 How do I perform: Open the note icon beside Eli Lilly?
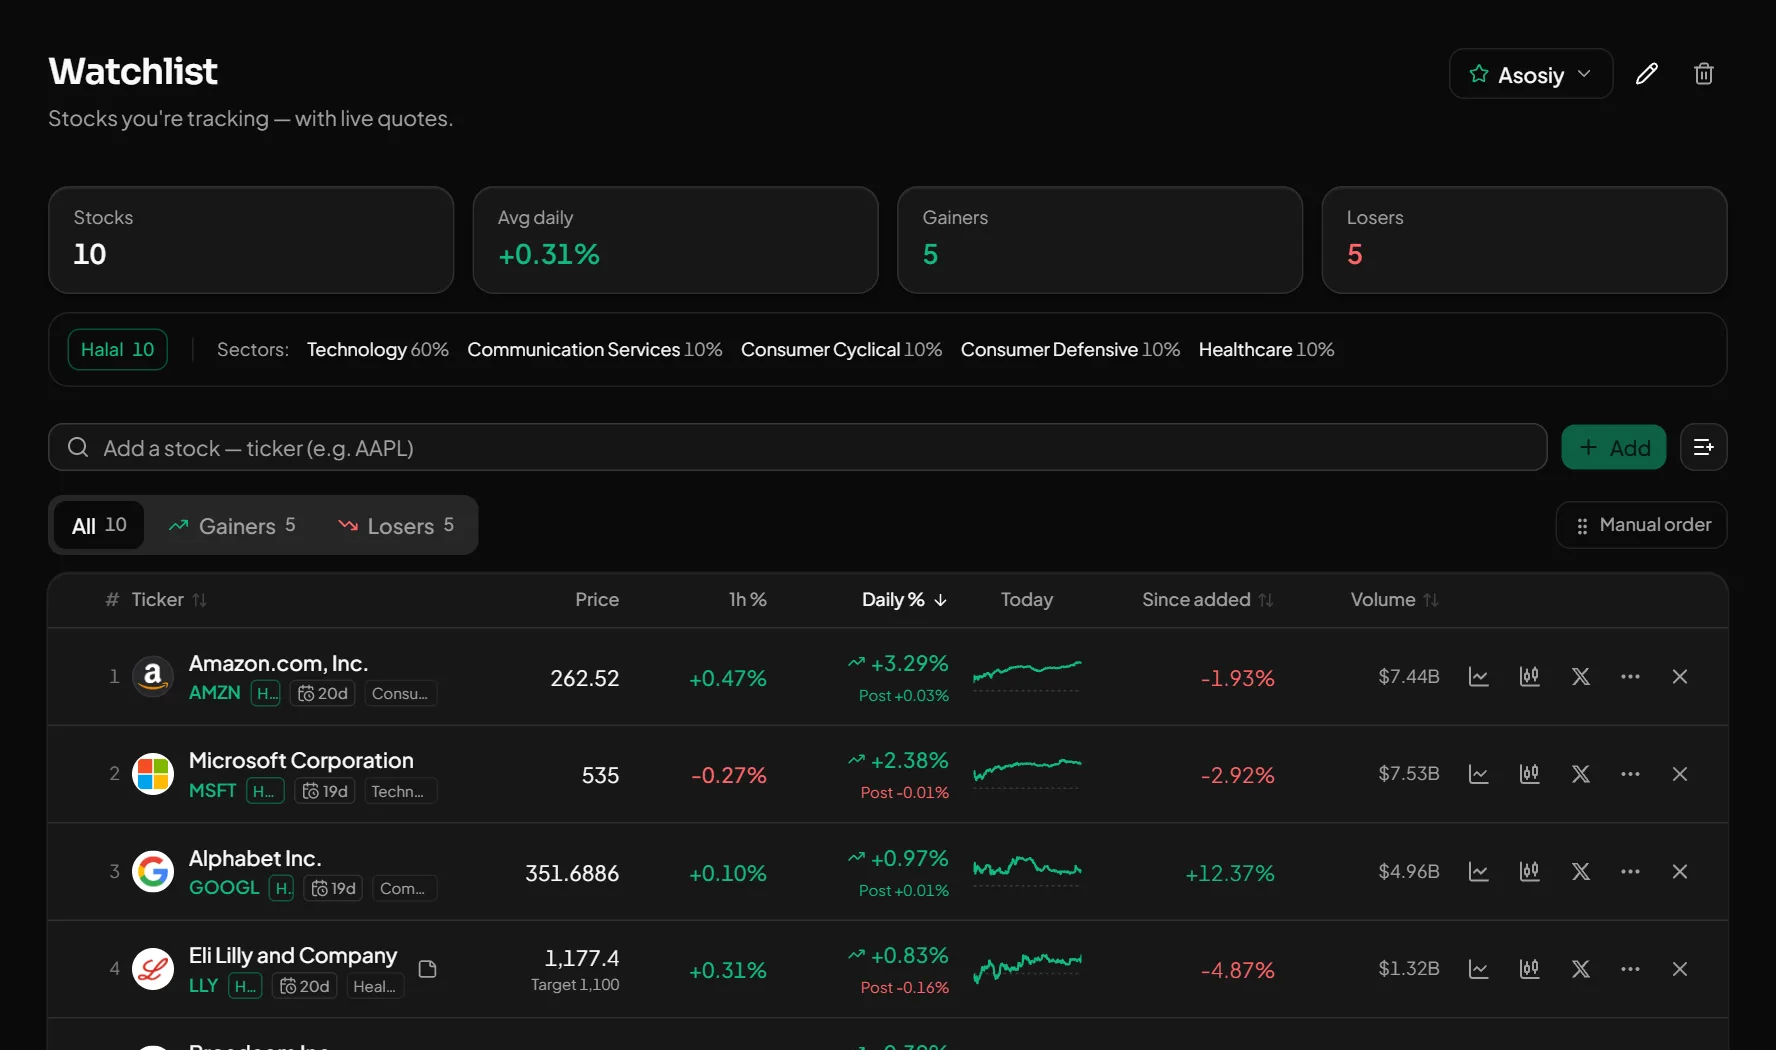[428, 969]
